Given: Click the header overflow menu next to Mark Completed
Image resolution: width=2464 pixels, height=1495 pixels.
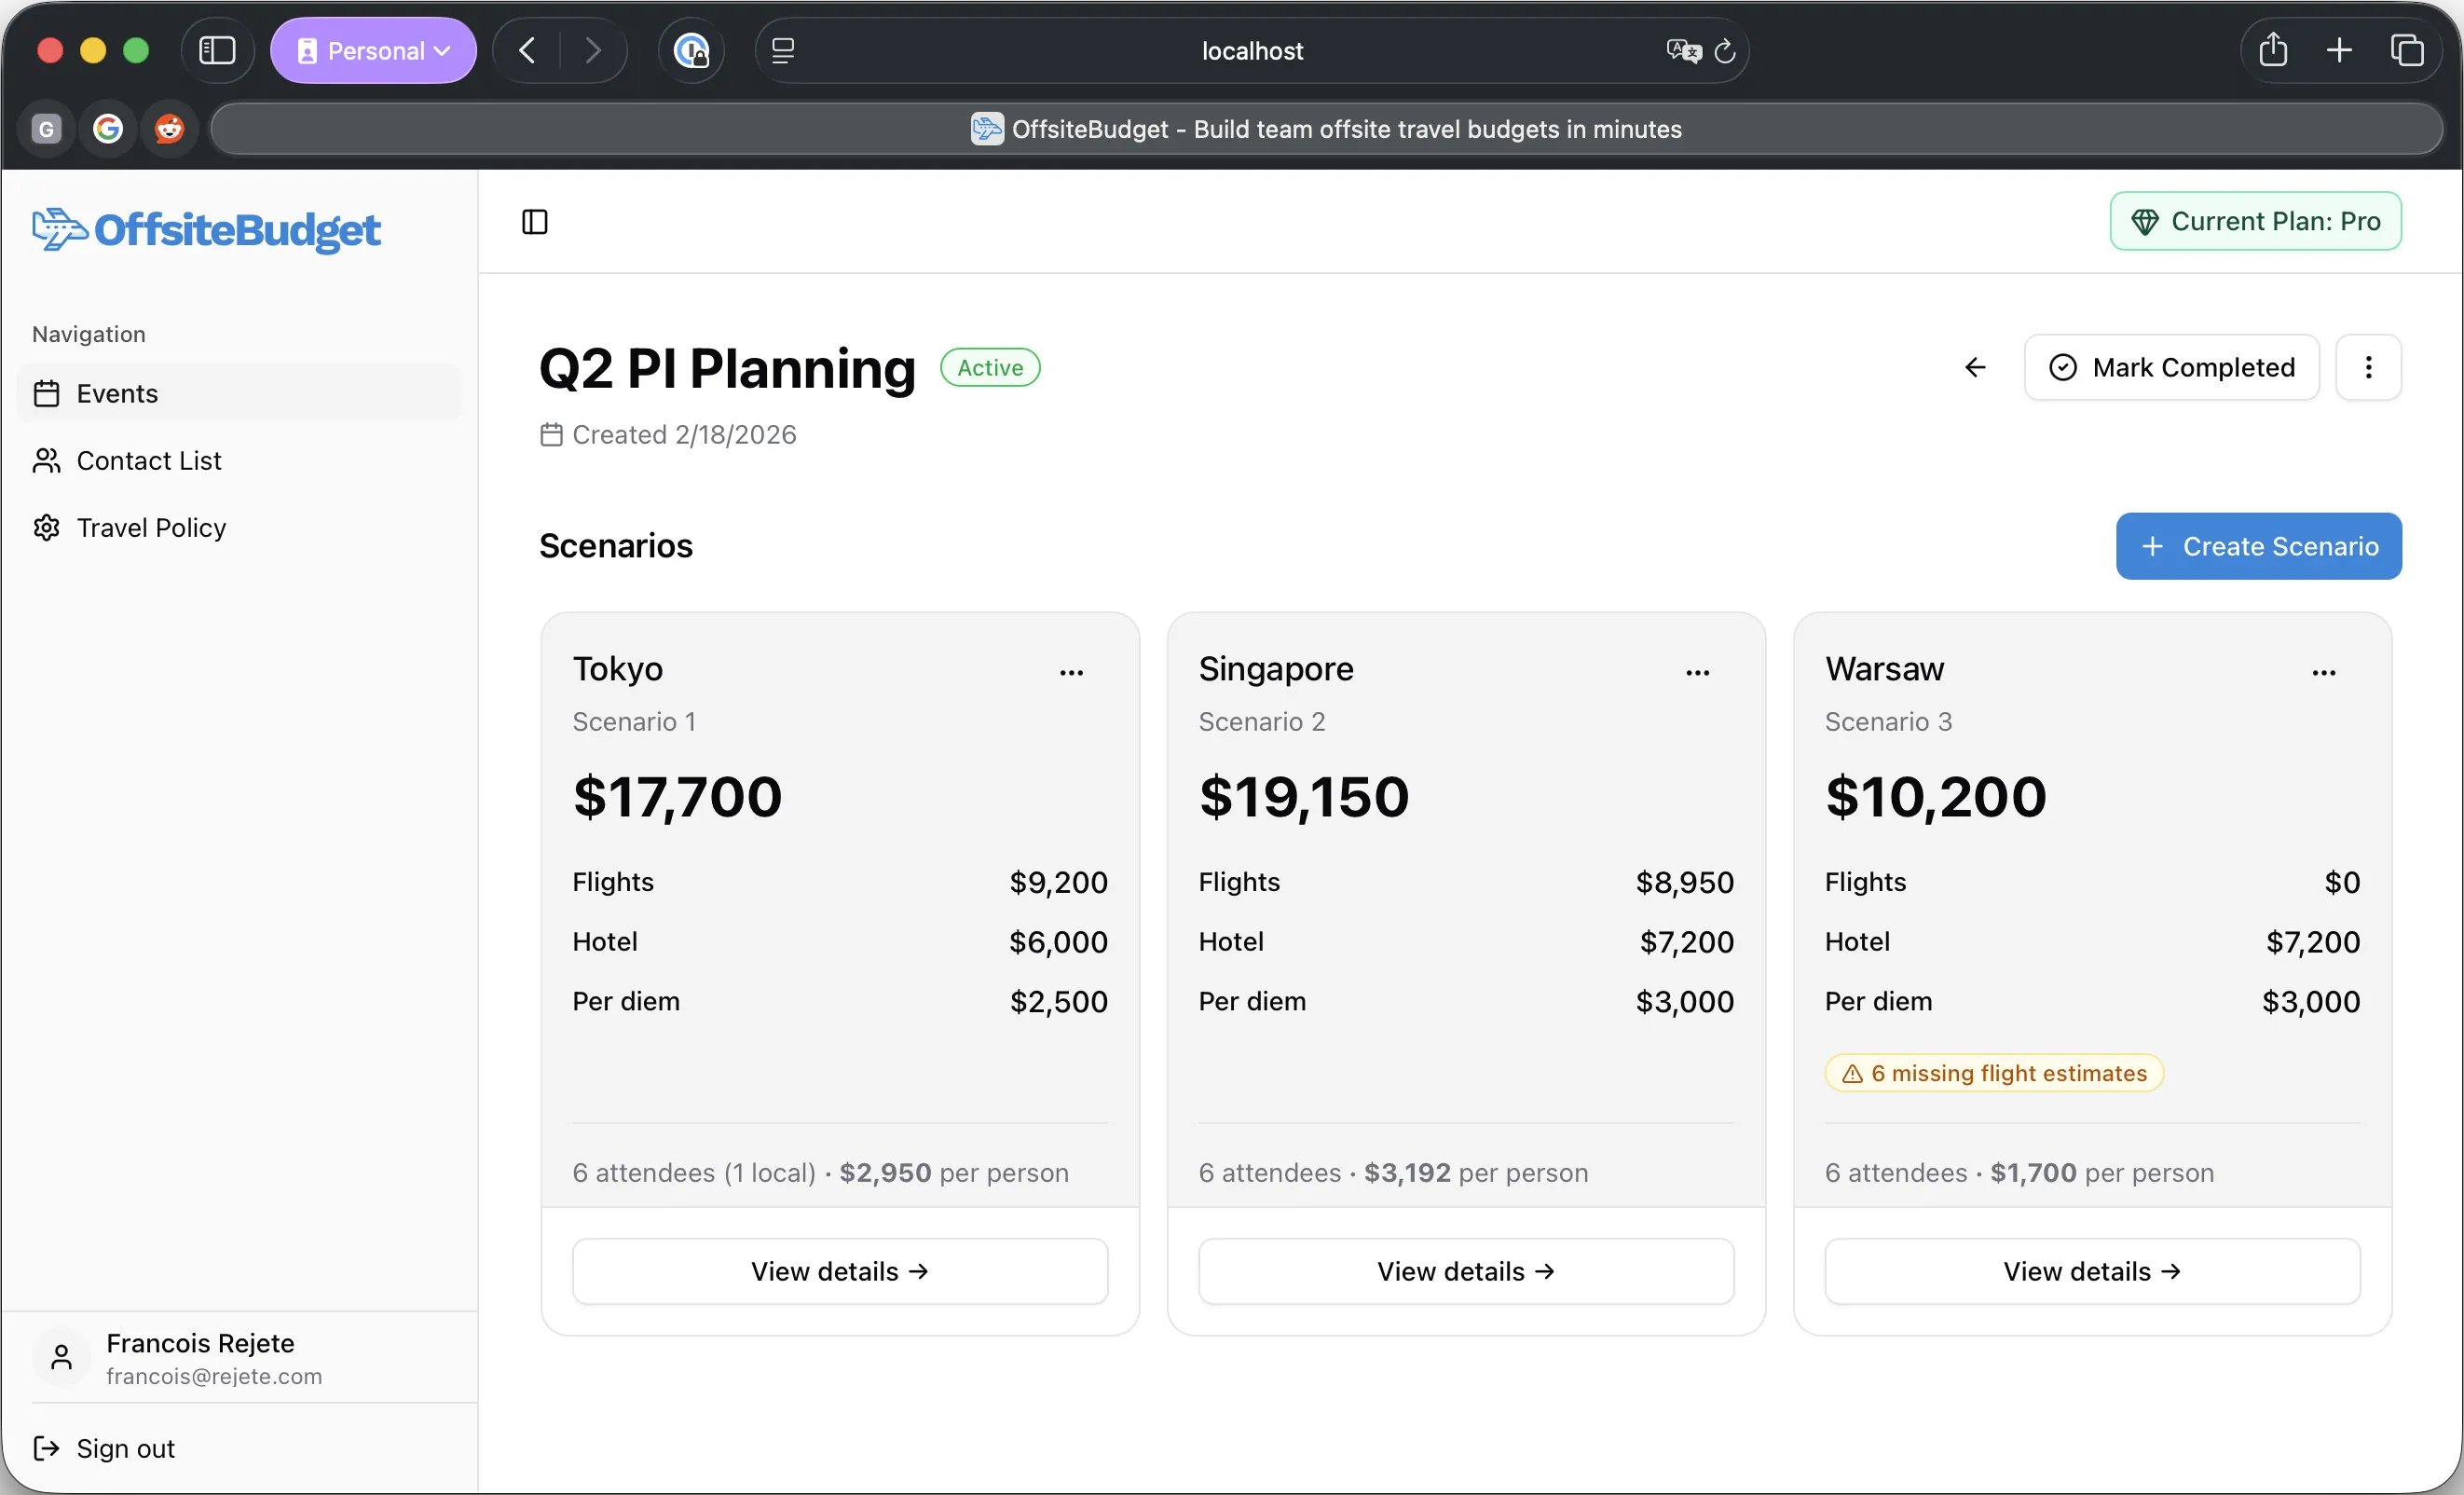Looking at the screenshot, I should (2368, 367).
